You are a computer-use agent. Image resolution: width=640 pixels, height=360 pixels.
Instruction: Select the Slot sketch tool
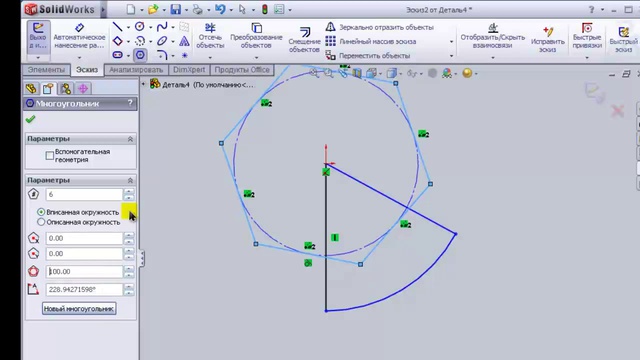[118, 55]
